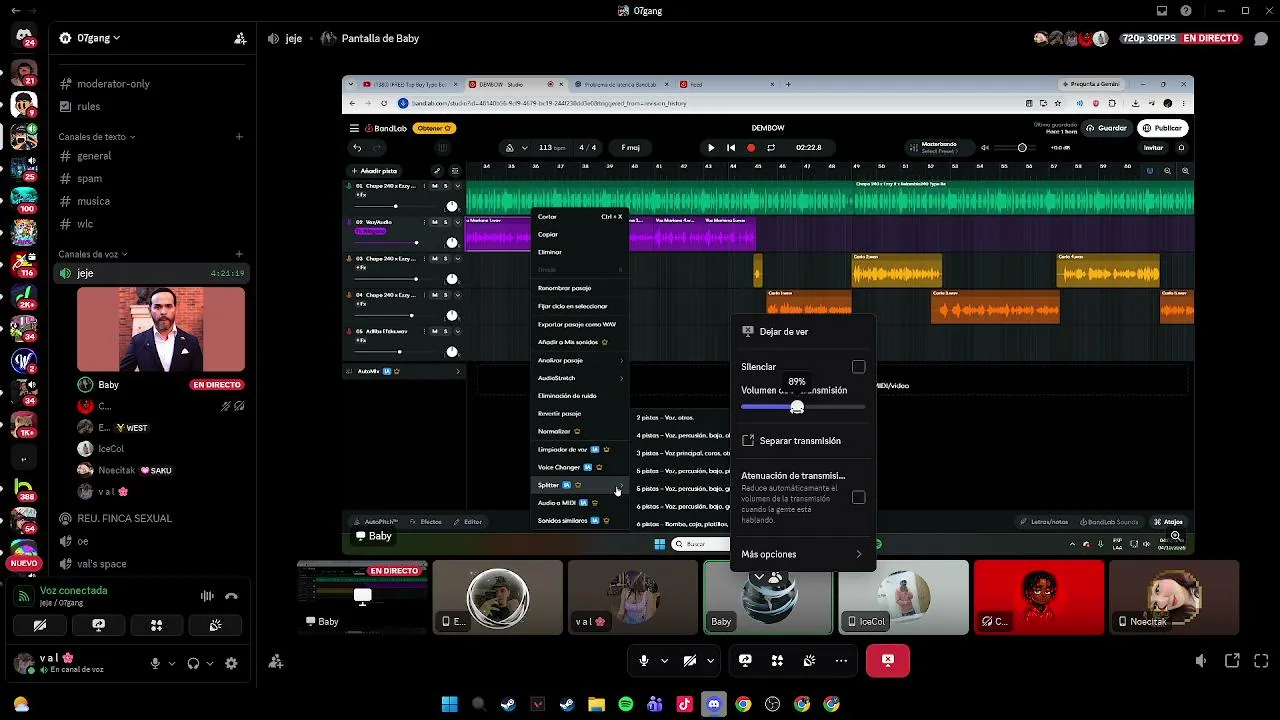Screen dimensions: 1280x720
Task: Collapse the Canales de voz category
Action: click(x=92, y=254)
